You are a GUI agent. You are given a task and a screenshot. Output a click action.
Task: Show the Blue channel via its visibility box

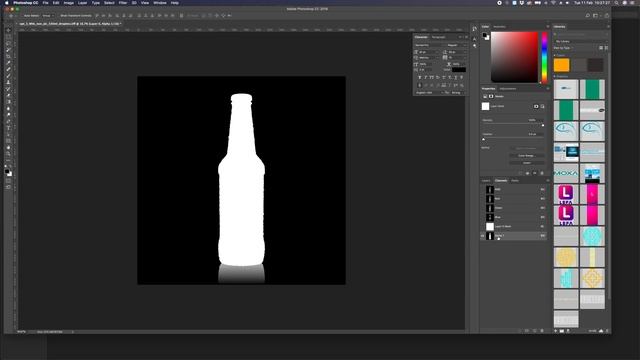pos(482,217)
